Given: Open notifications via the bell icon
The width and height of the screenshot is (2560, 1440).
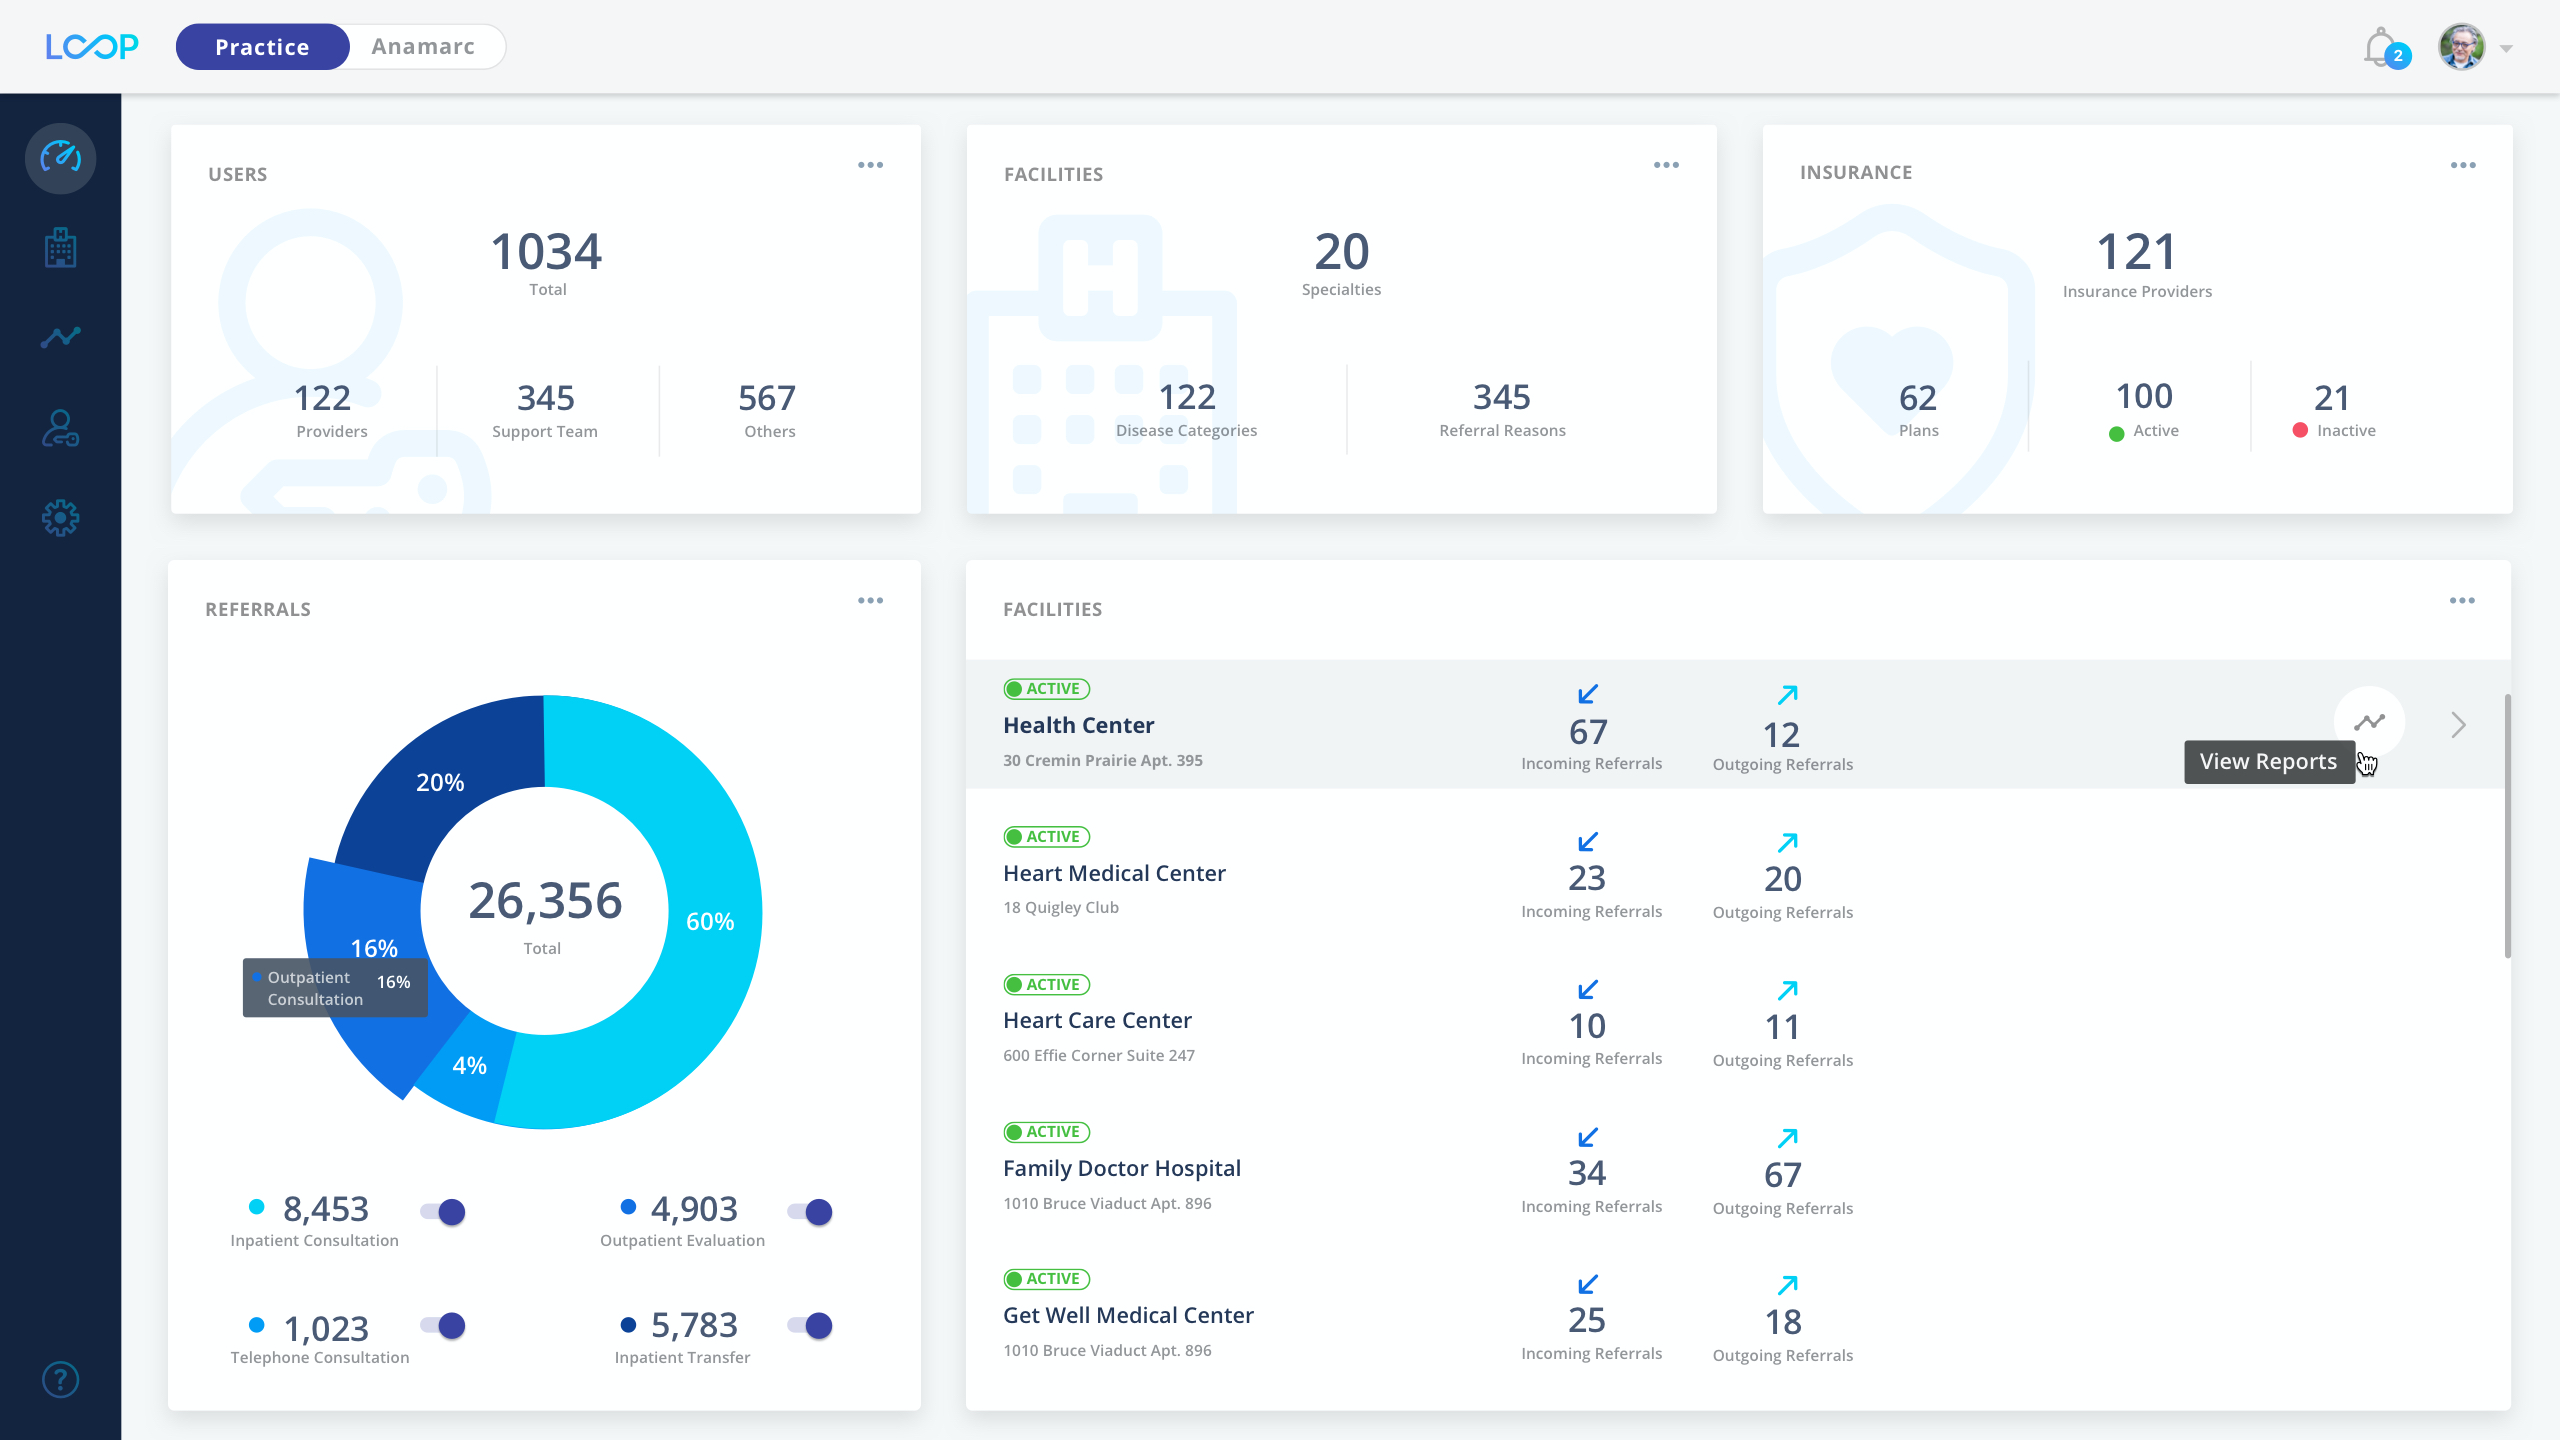Looking at the screenshot, I should click(2381, 45).
